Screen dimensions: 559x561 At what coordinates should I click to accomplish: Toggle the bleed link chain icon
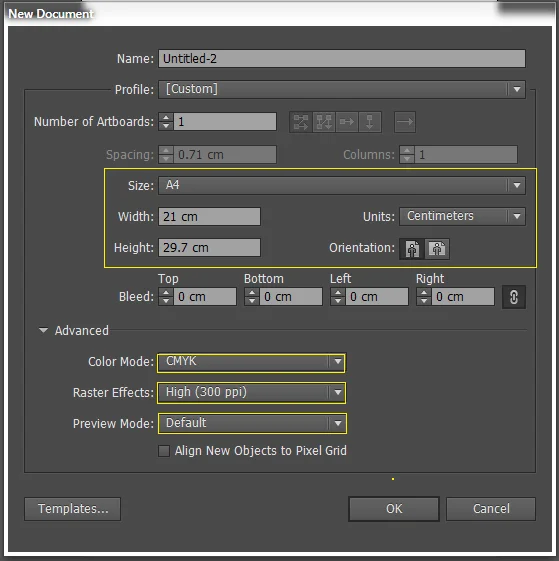(514, 297)
